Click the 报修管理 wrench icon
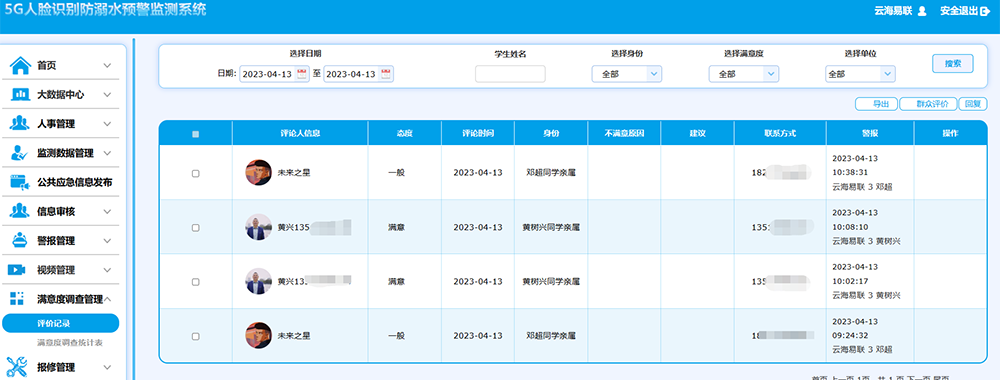 point(17,367)
